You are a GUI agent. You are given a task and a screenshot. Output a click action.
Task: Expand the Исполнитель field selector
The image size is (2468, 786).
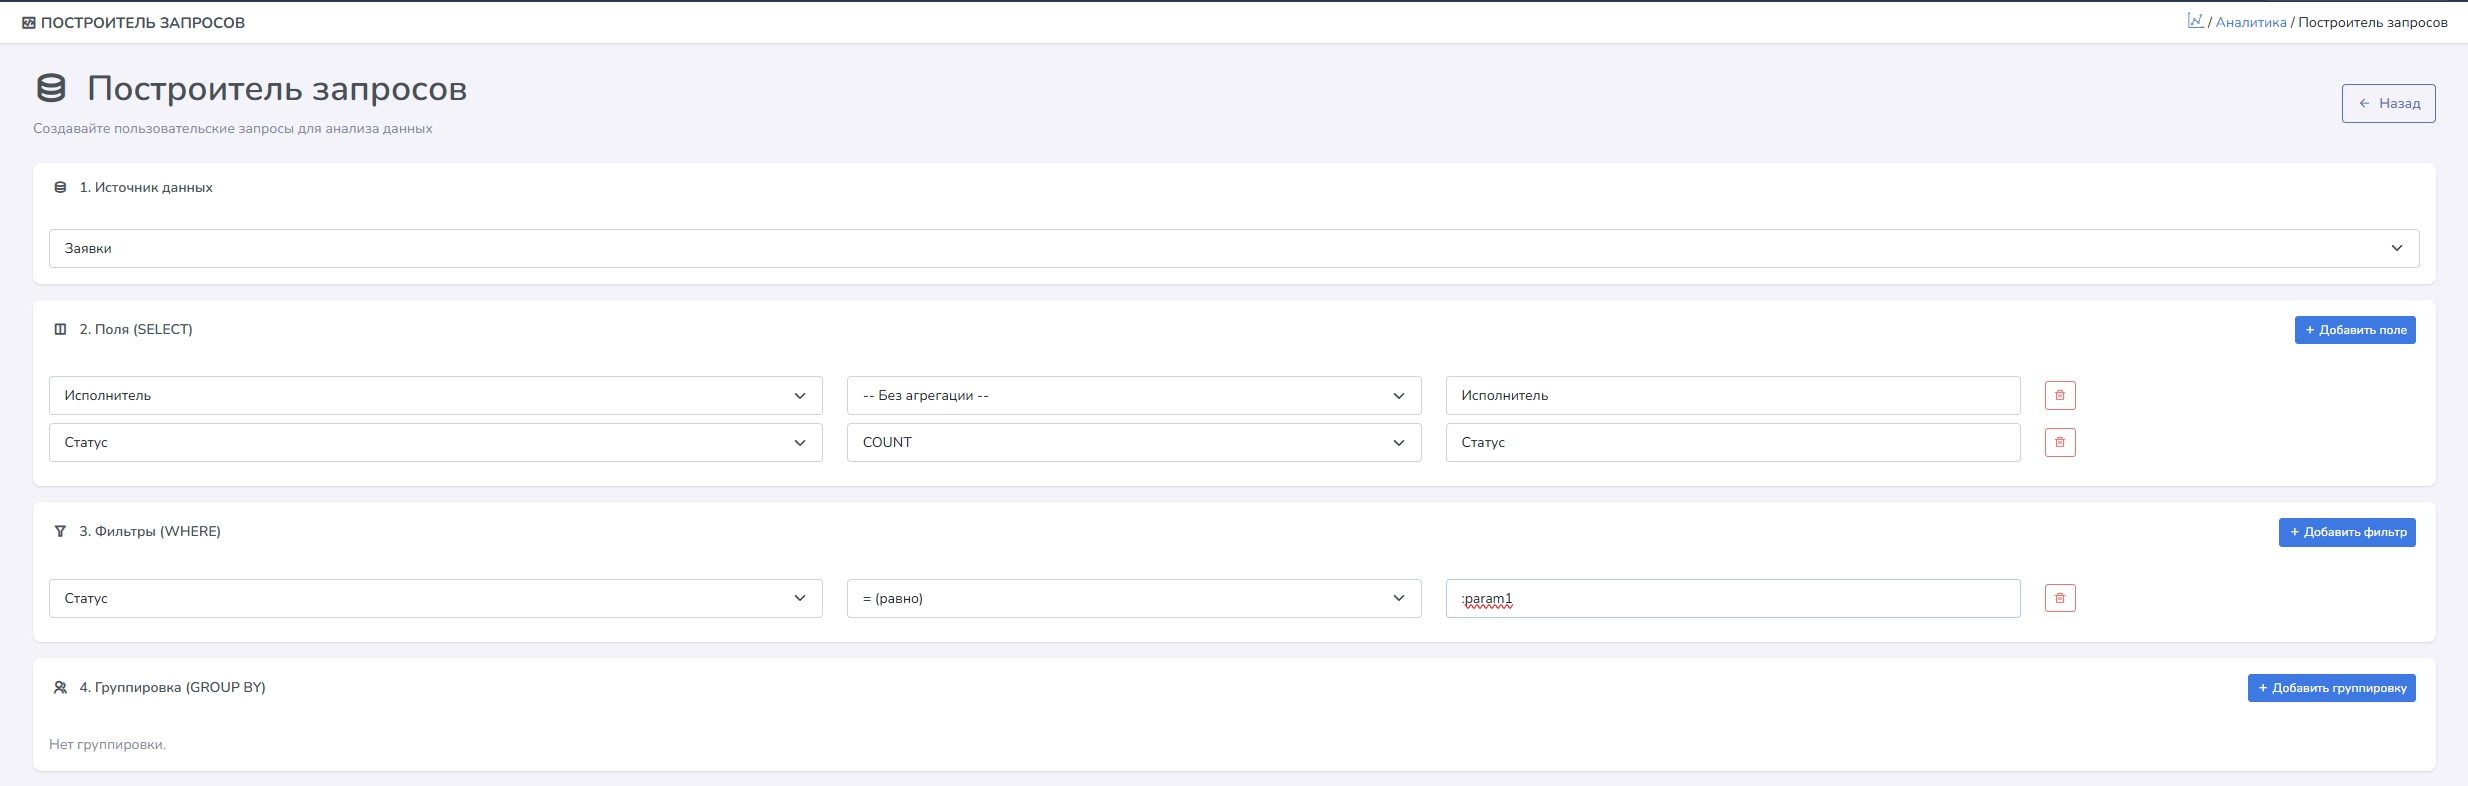click(x=435, y=395)
